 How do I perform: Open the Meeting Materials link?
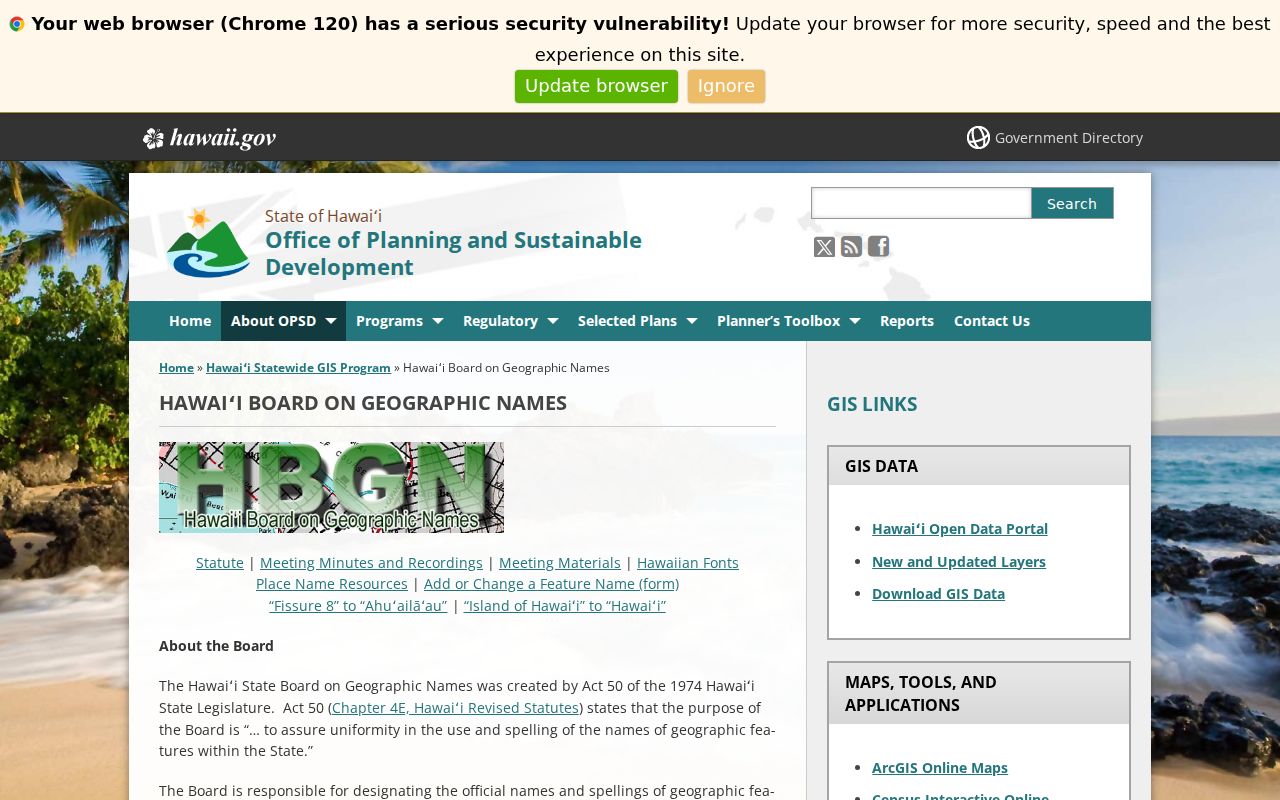tap(560, 563)
